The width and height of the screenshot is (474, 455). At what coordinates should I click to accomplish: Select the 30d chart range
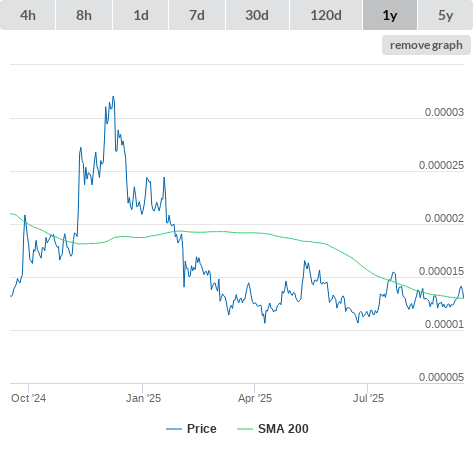pyautogui.click(x=257, y=15)
